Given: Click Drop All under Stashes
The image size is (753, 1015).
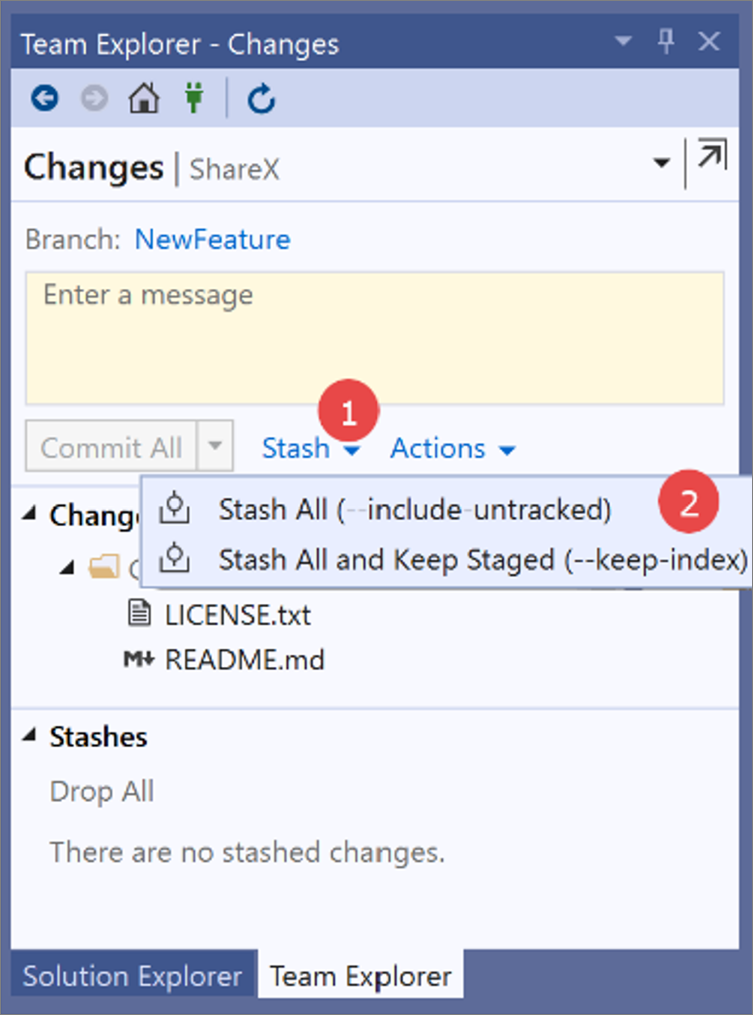Looking at the screenshot, I should 102,791.
